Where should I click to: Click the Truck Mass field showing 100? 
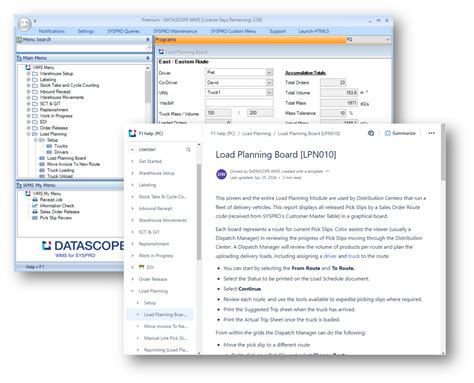(218, 113)
